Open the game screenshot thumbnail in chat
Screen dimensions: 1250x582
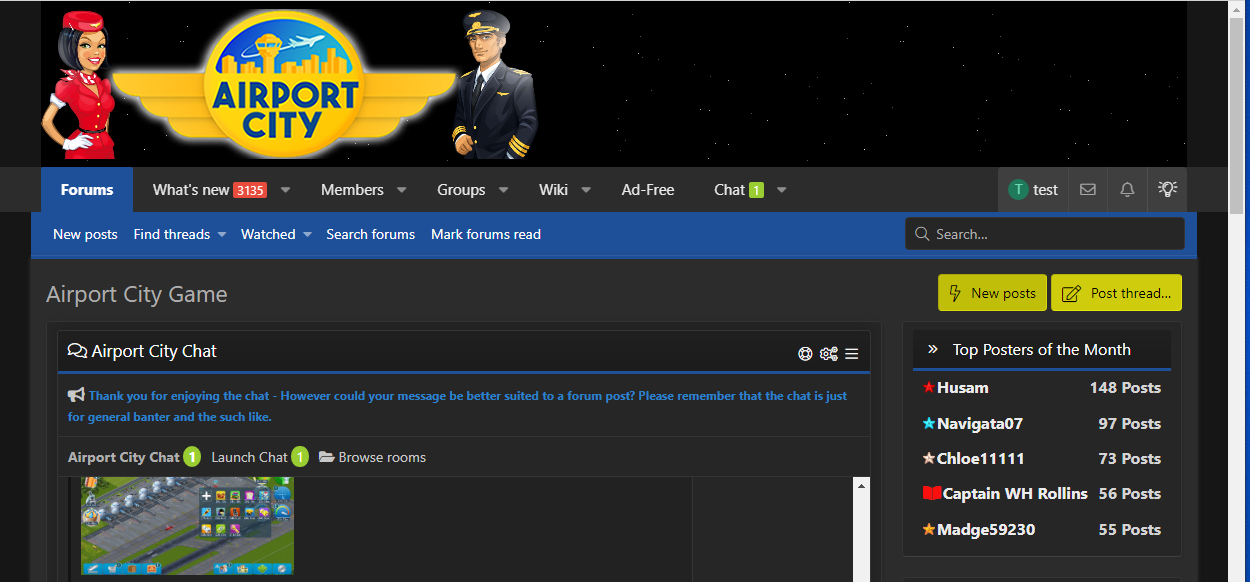click(x=187, y=525)
